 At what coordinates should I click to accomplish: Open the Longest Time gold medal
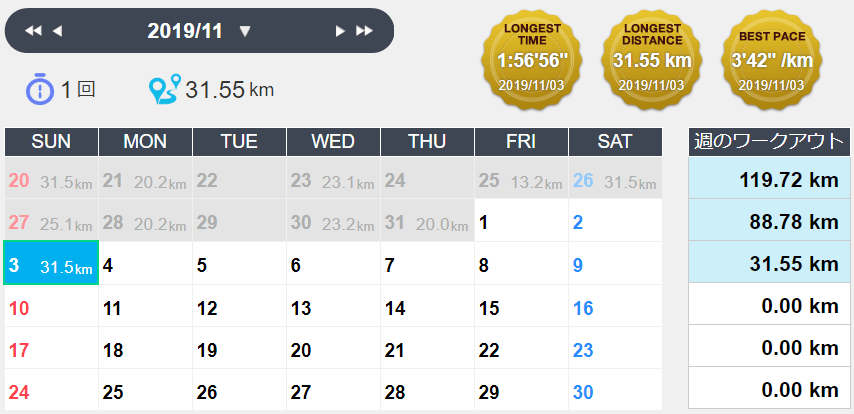[x=532, y=57]
